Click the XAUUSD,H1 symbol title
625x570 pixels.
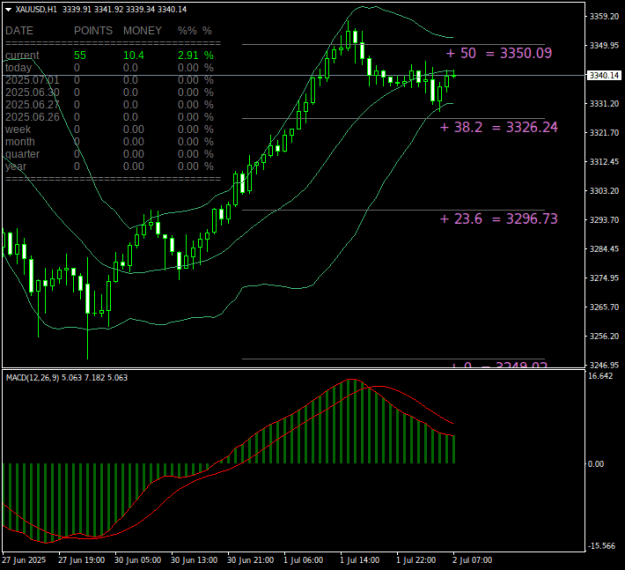(x=36, y=10)
